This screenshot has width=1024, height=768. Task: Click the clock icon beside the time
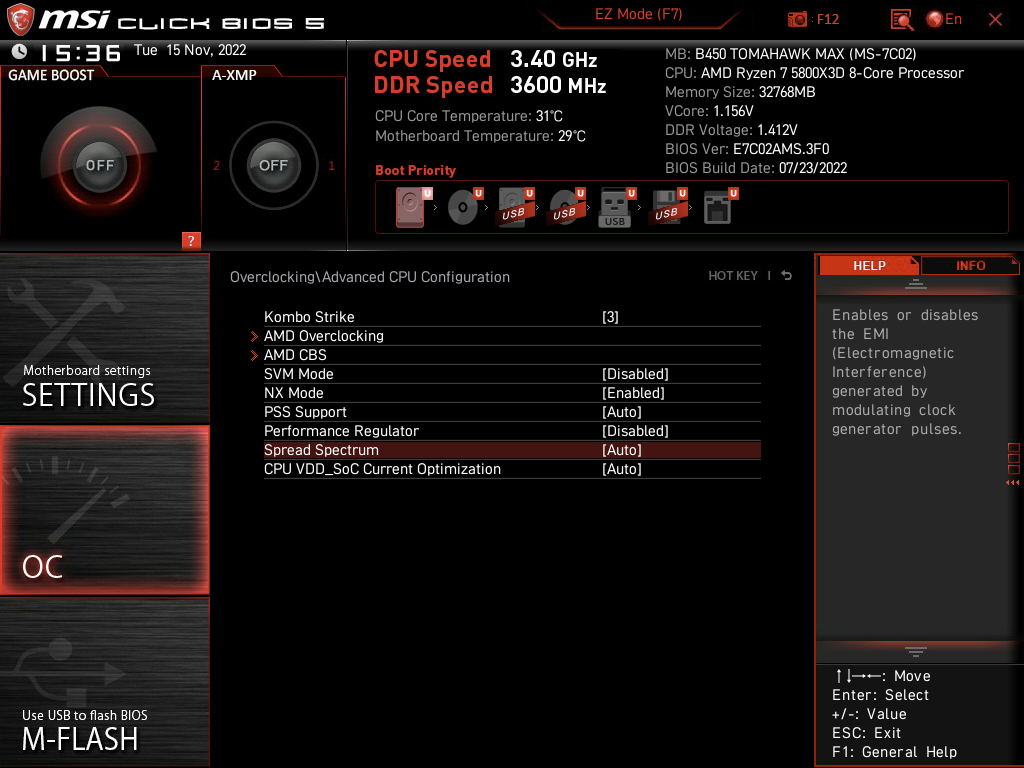20,51
